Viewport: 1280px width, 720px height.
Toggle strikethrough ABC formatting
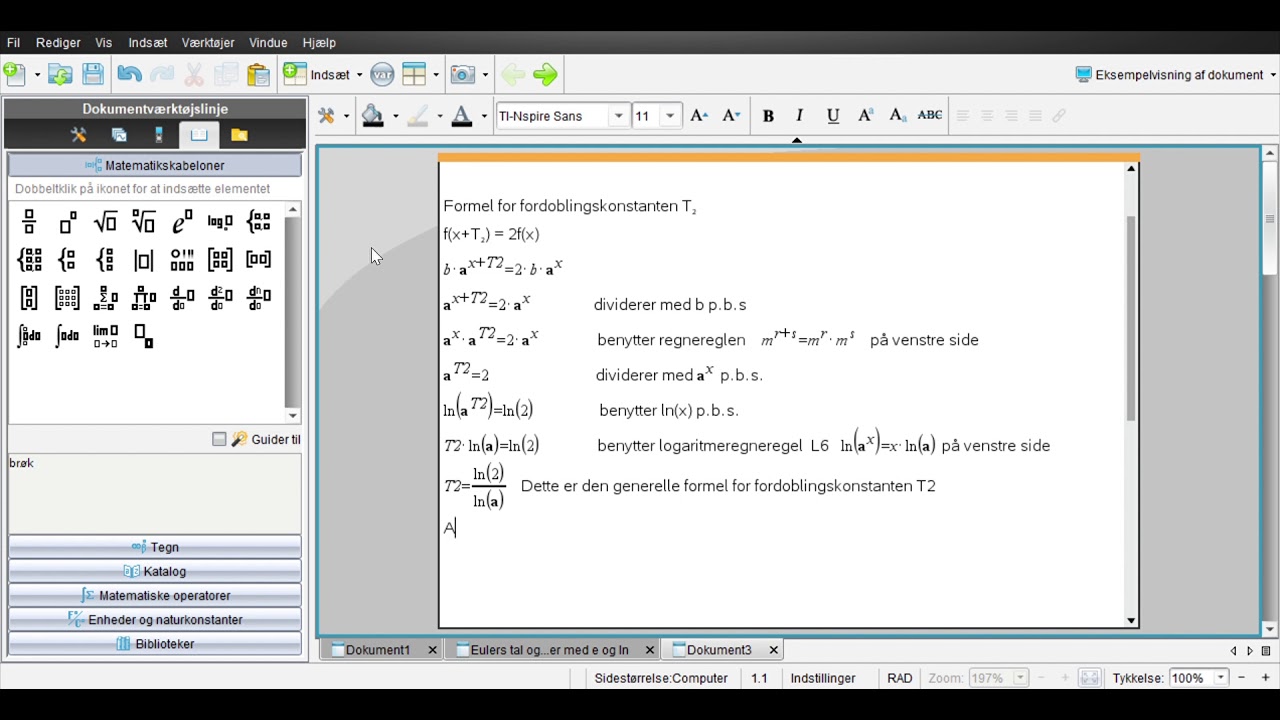[930, 116]
